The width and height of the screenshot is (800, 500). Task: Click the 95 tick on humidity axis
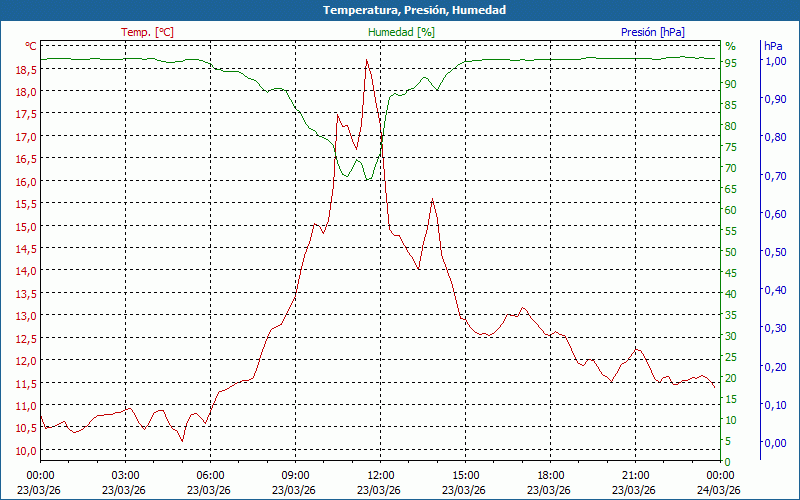point(730,63)
